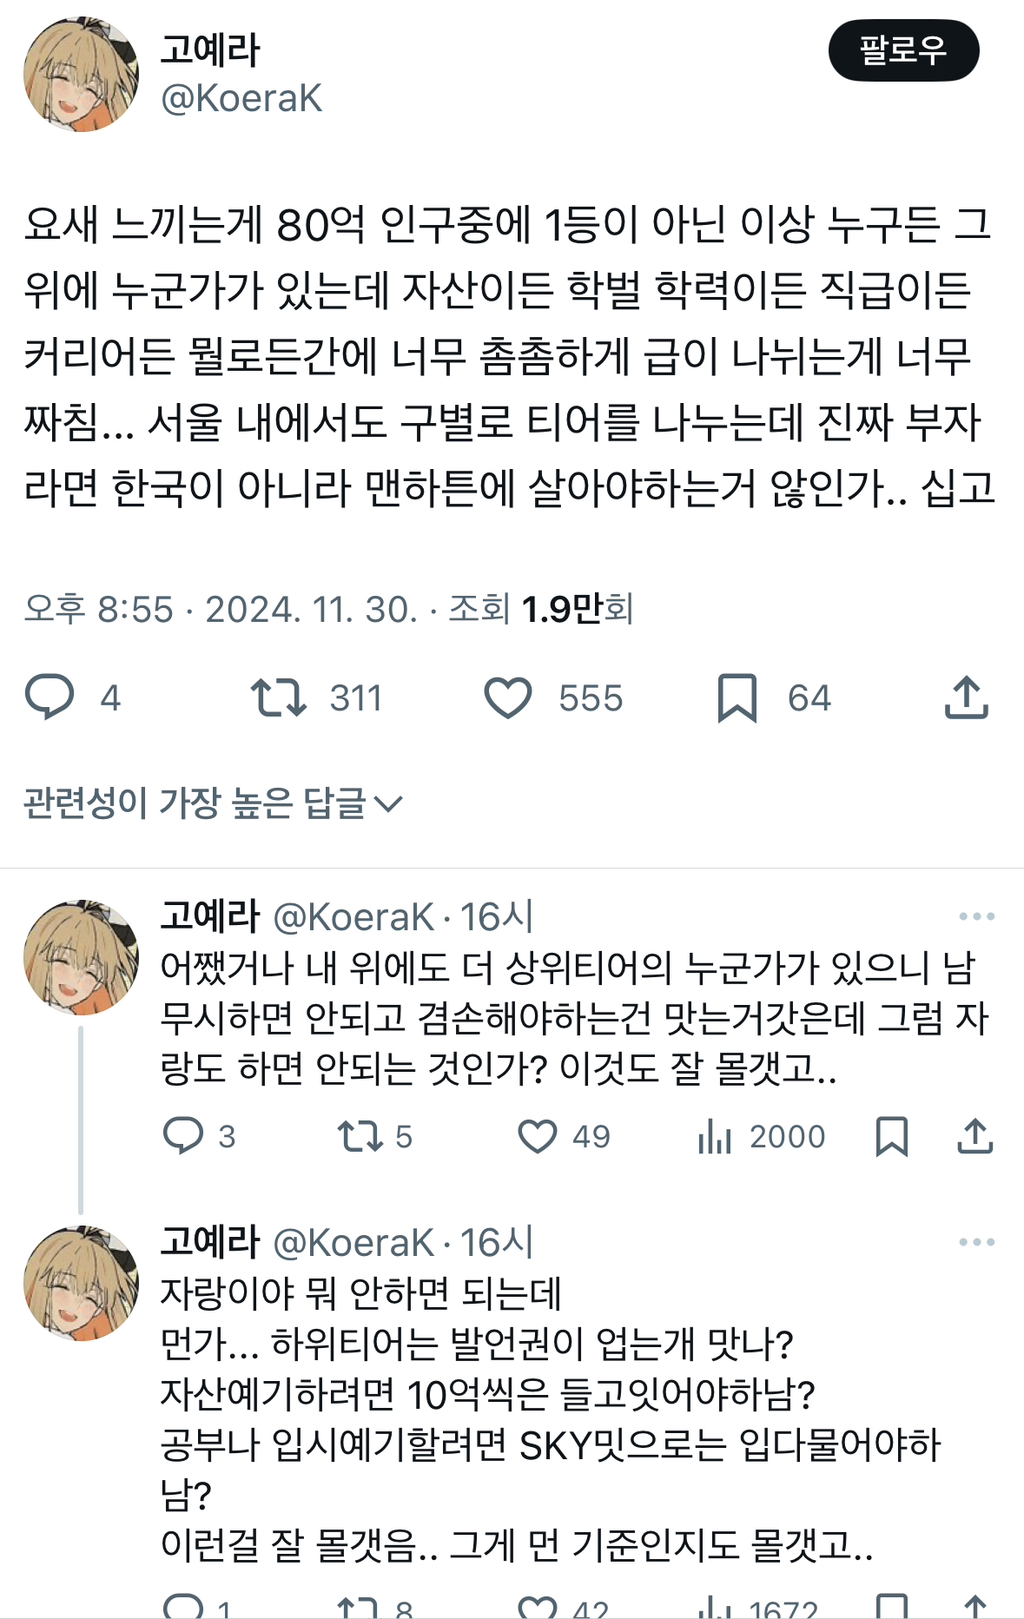Open the @KoeraK handle in the post header
The width and height of the screenshot is (1024, 1619).
point(241,98)
